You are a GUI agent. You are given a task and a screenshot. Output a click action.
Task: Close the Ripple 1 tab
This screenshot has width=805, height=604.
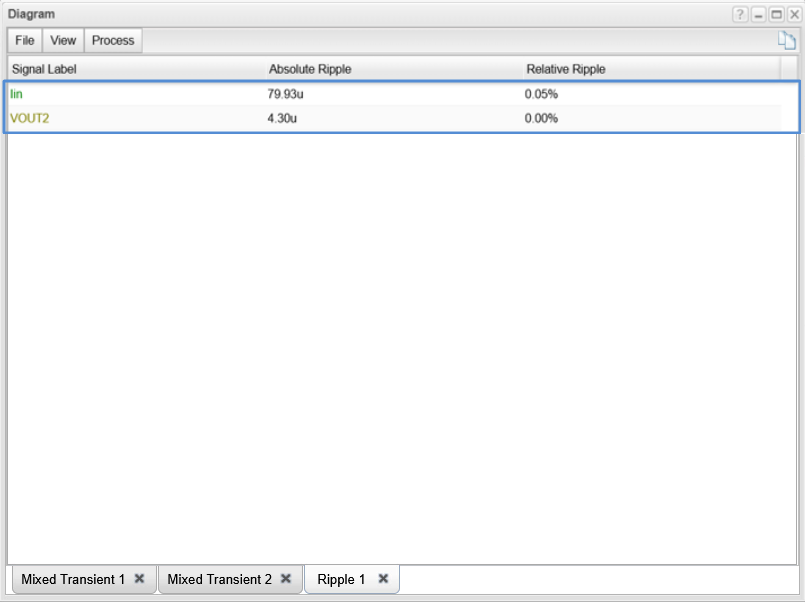coord(383,578)
